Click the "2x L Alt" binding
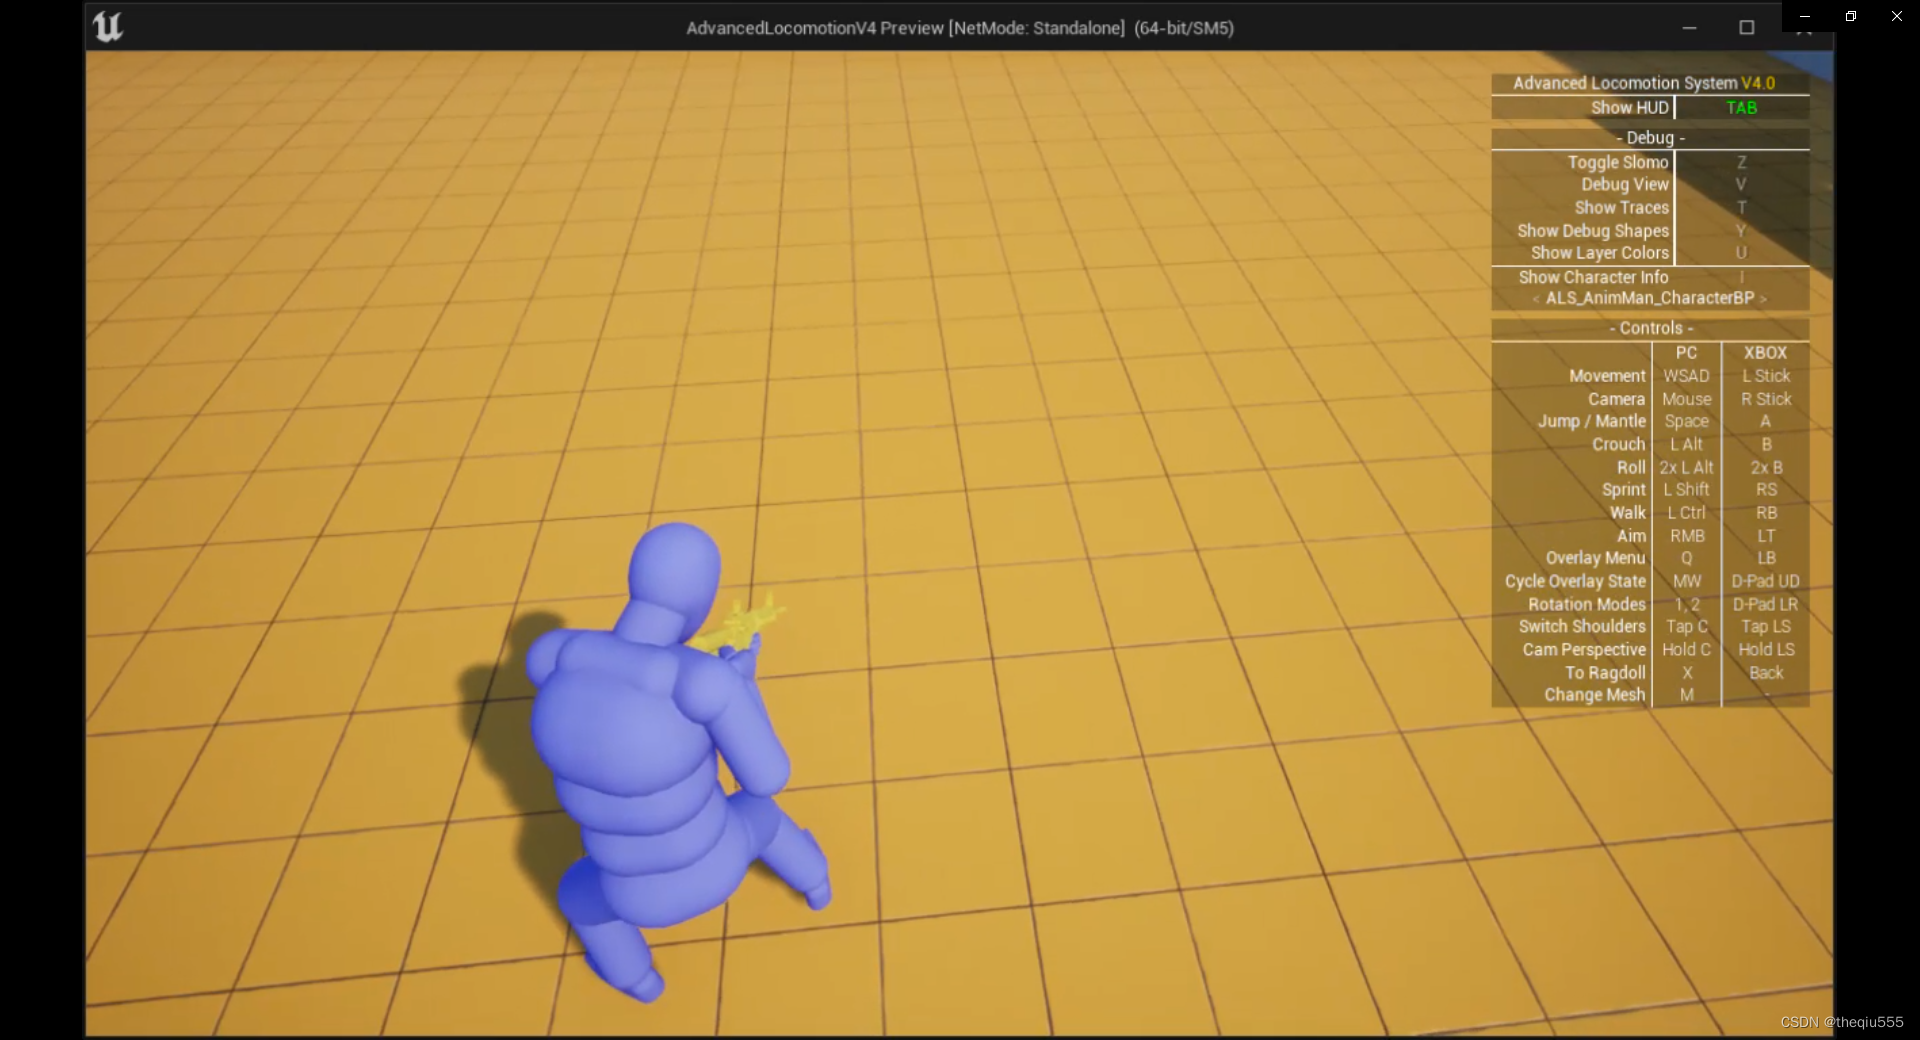This screenshot has width=1920, height=1040. (x=1686, y=467)
